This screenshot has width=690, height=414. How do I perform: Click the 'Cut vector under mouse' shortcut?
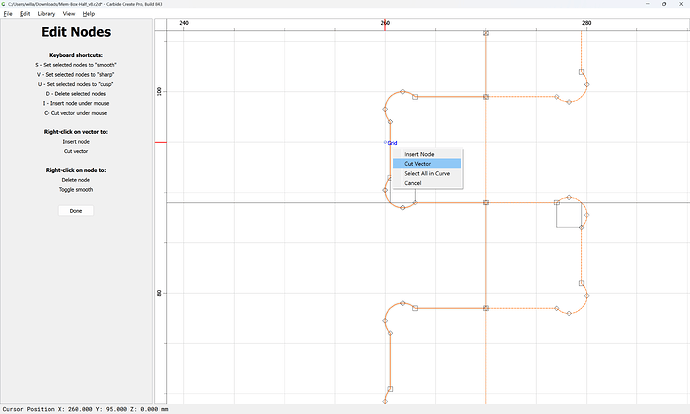(x=76, y=113)
